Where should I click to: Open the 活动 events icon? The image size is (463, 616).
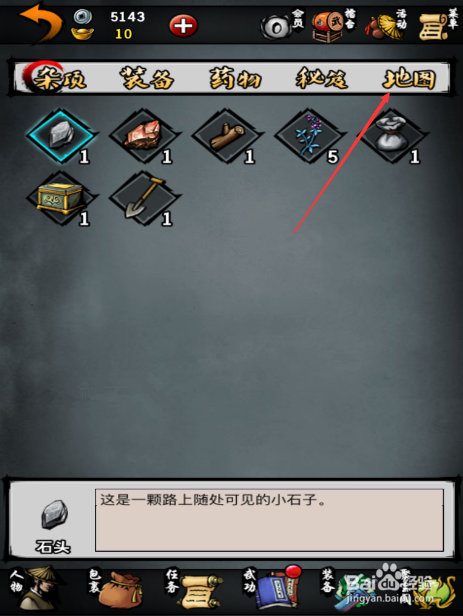[387, 24]
